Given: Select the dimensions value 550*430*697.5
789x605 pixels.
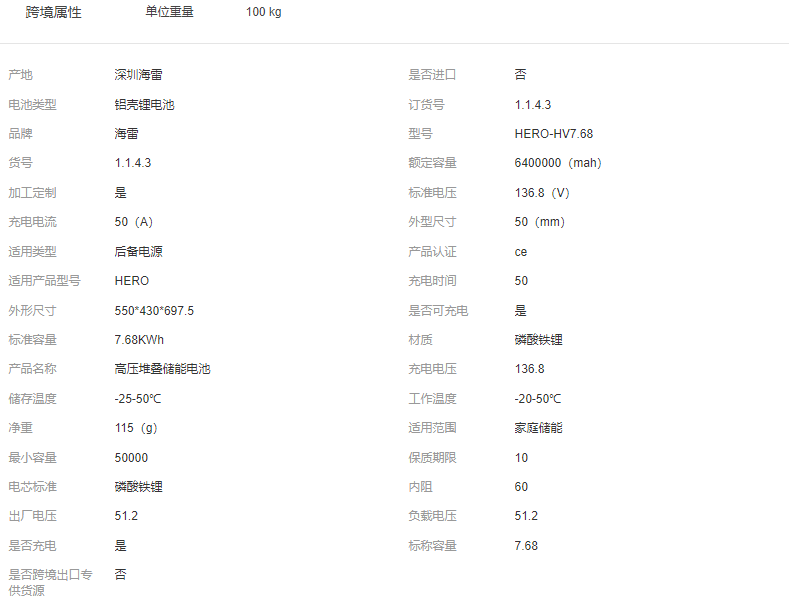Looking at the screenshot, I should pyautogui.click(x=154, y=311).
